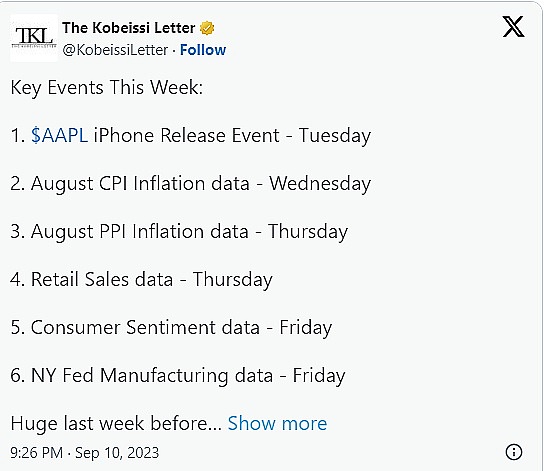Open the TKL profile avatar

click(34, 38)
